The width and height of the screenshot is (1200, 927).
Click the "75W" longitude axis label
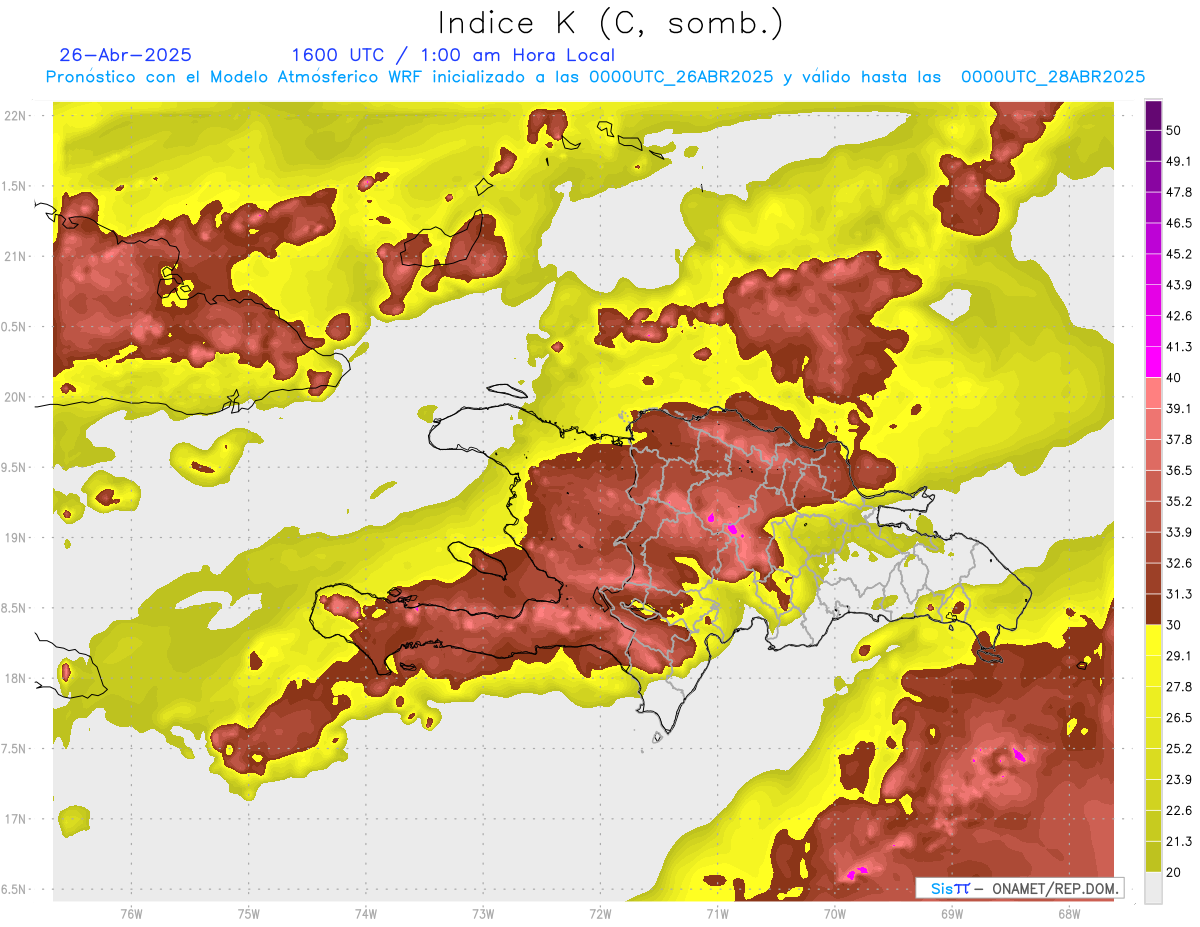click(249, 914)
